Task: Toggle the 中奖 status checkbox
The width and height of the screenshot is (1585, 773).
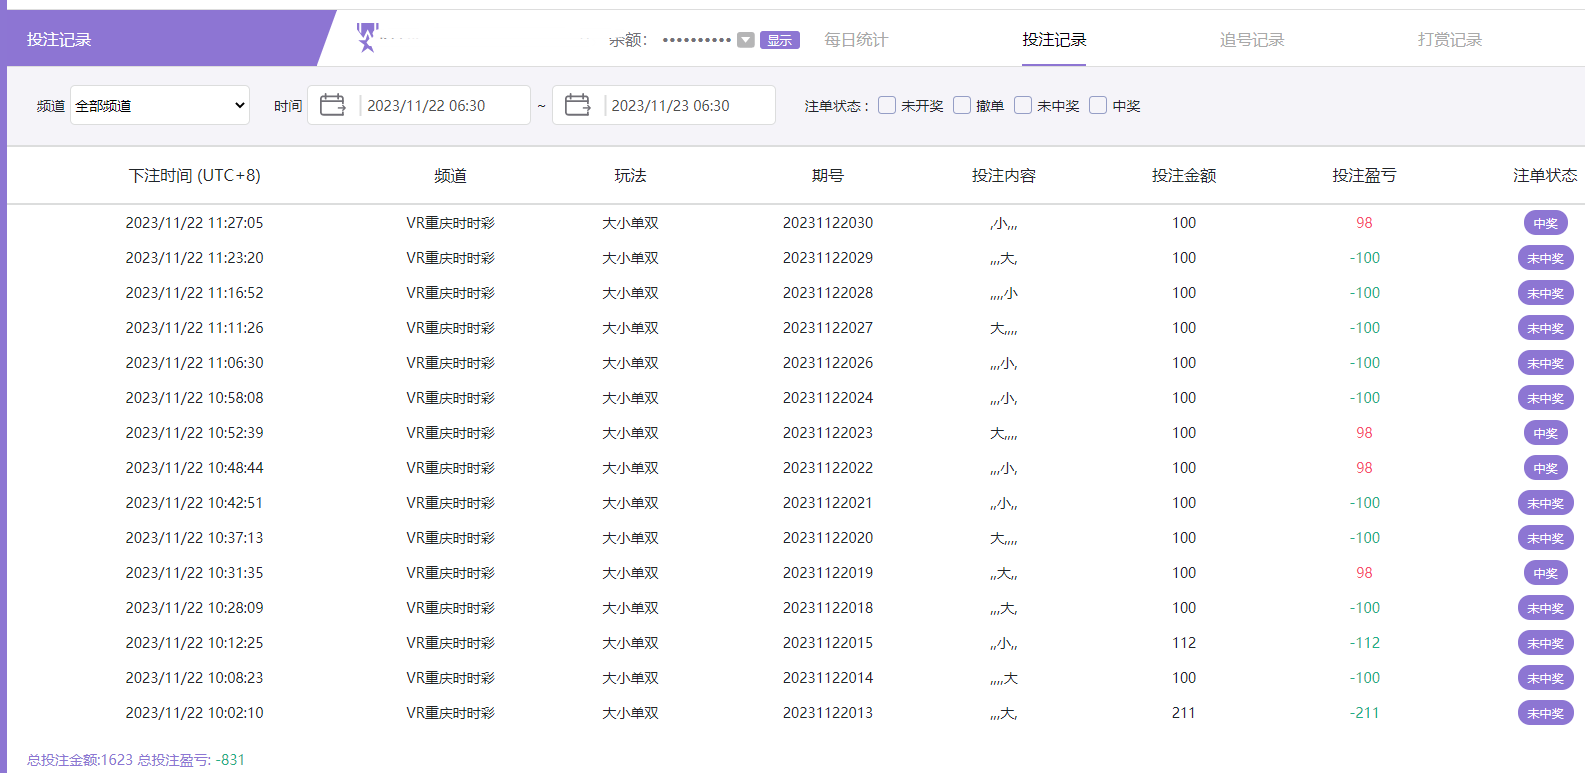Action: 1098,105
